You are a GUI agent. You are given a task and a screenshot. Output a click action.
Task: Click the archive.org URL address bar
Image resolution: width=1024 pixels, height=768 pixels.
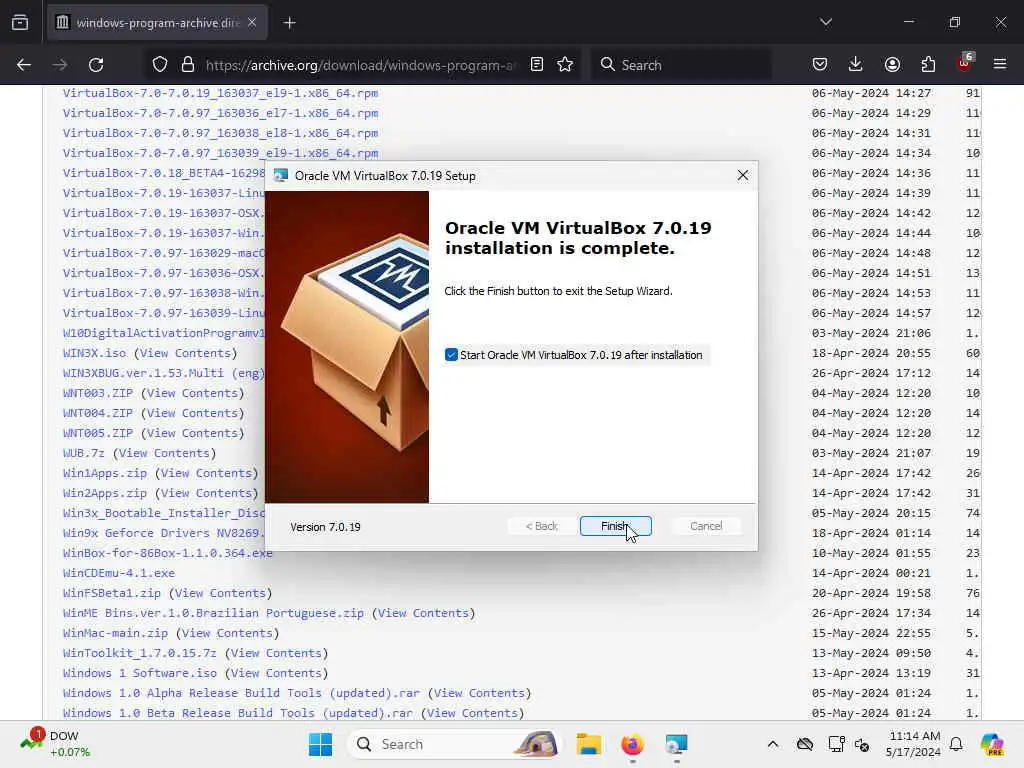pyautogui.click(x=361, y=65)
